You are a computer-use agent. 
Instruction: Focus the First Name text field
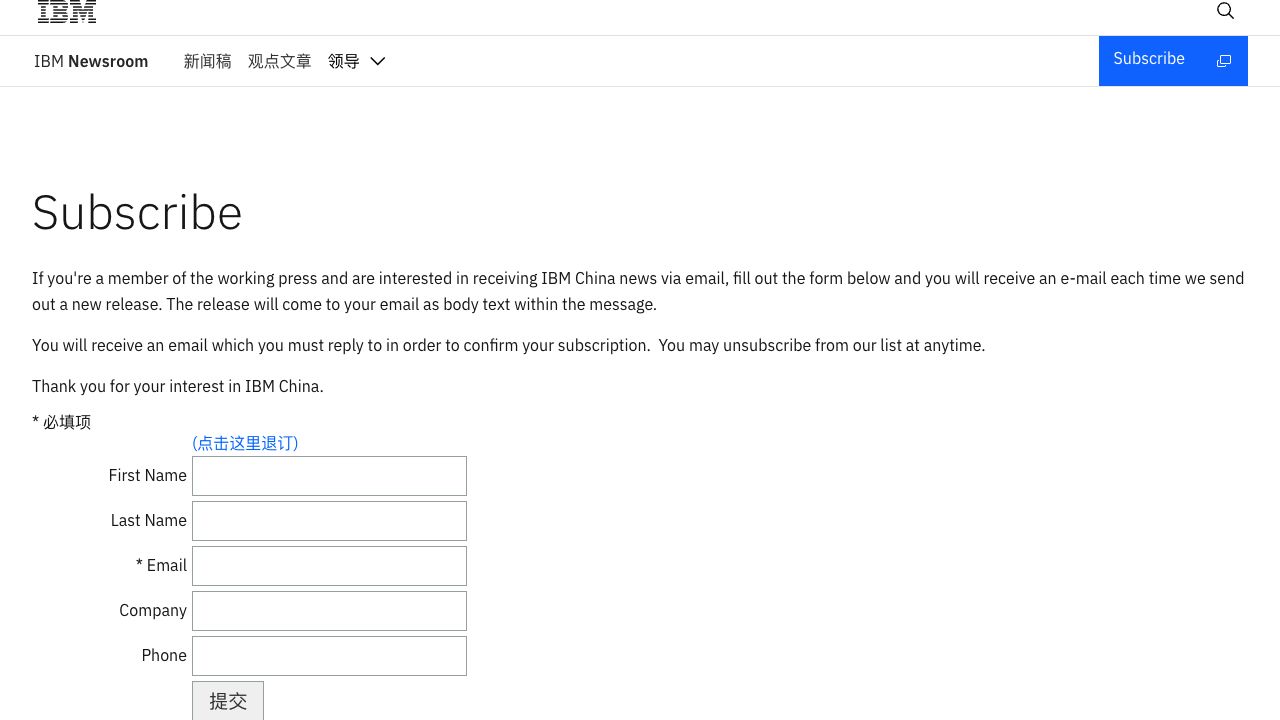329,476
